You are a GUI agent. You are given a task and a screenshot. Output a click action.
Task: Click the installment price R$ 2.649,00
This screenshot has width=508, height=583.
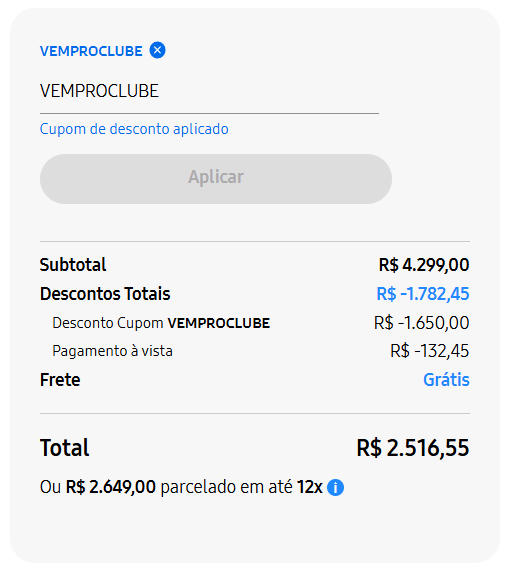point(110,487)
